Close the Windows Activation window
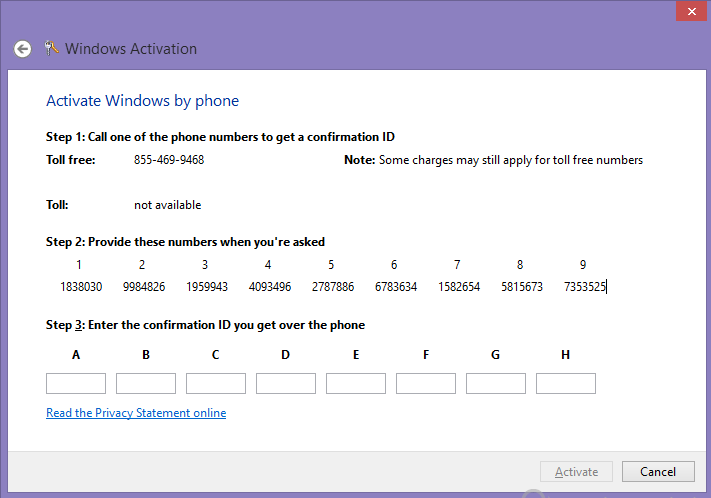Screen dimensions: 711x498 [691, 11]
